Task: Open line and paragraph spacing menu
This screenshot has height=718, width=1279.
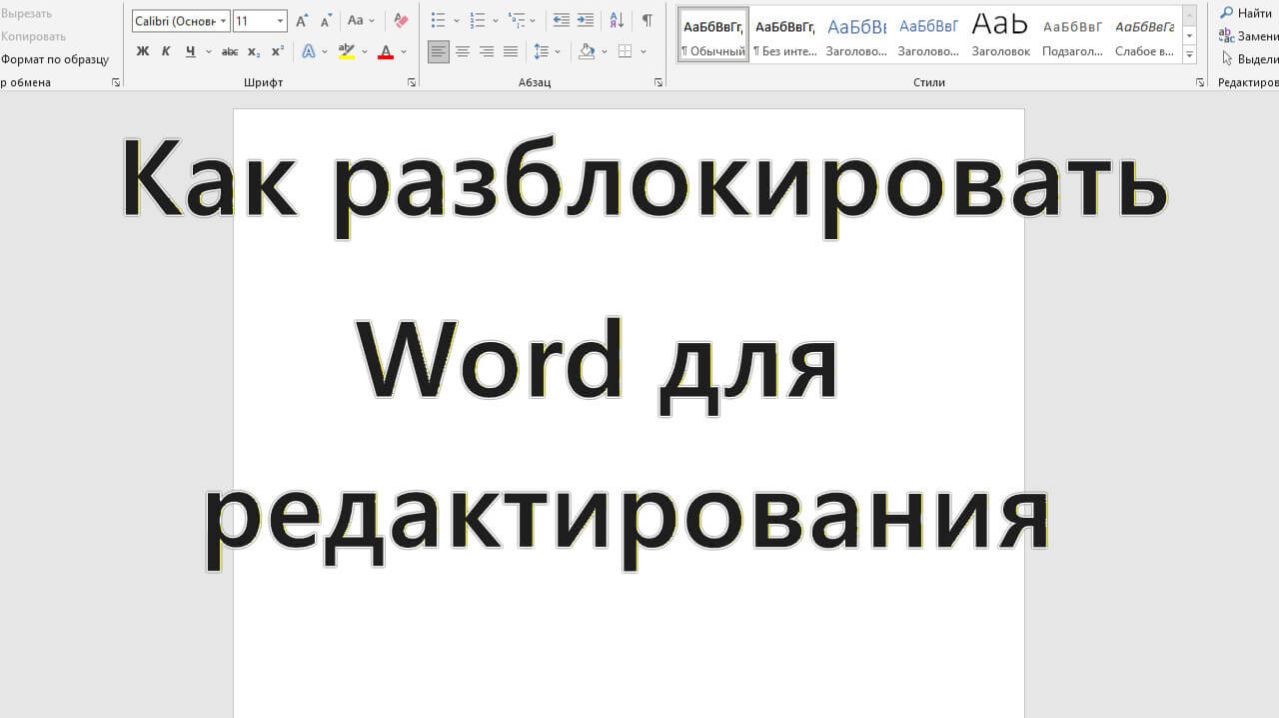Action: (546, 51)
